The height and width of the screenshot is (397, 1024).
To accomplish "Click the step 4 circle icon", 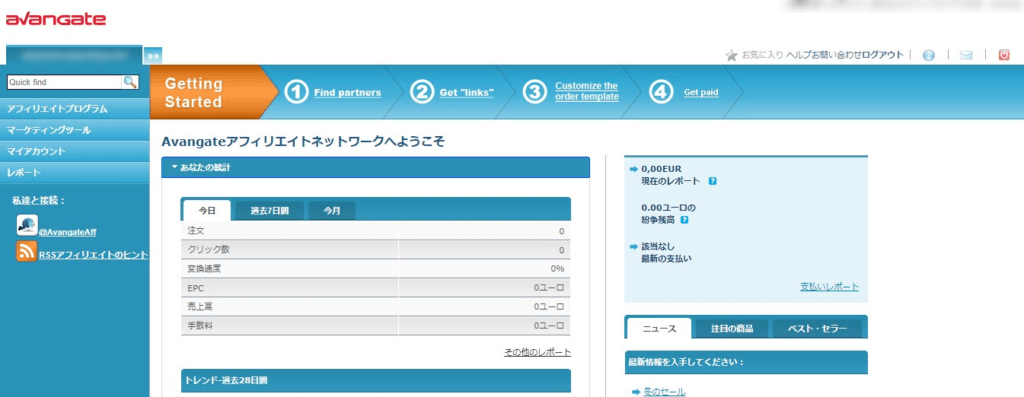I will pos(661,92).
